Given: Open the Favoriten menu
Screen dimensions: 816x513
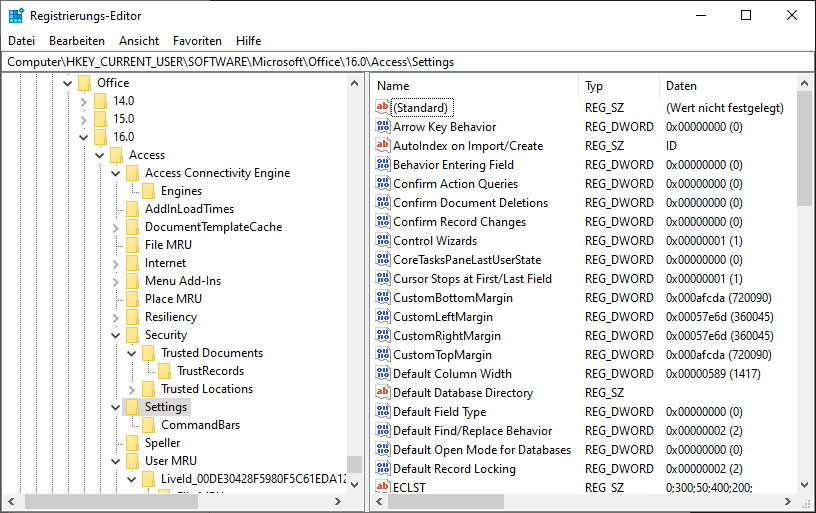Looking at the screenshot, I should coord(197,41).
